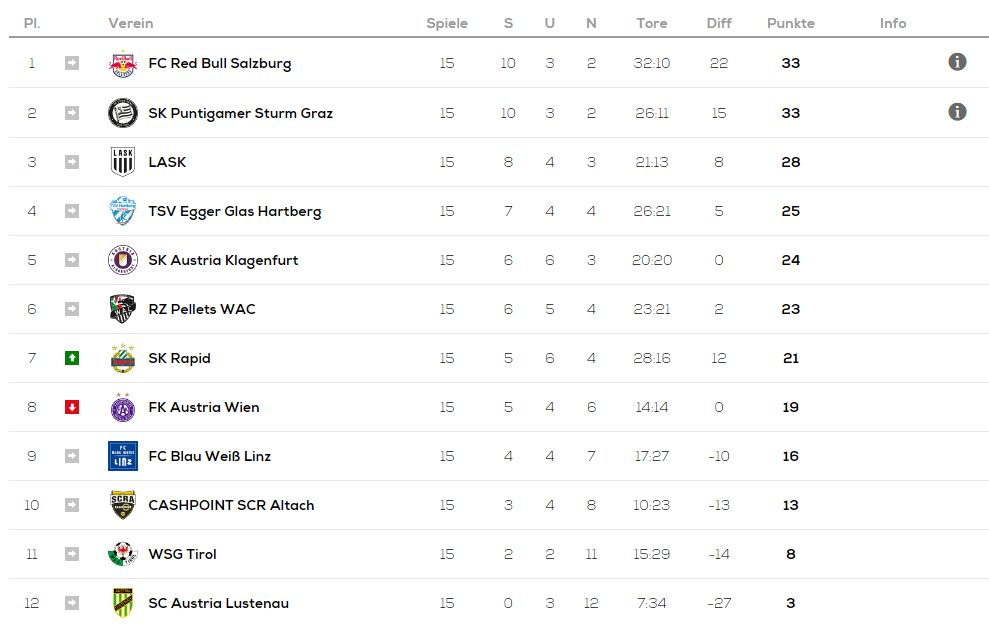Click the LASK club crest icon
989x644 pixels.
tap(122, 162)
